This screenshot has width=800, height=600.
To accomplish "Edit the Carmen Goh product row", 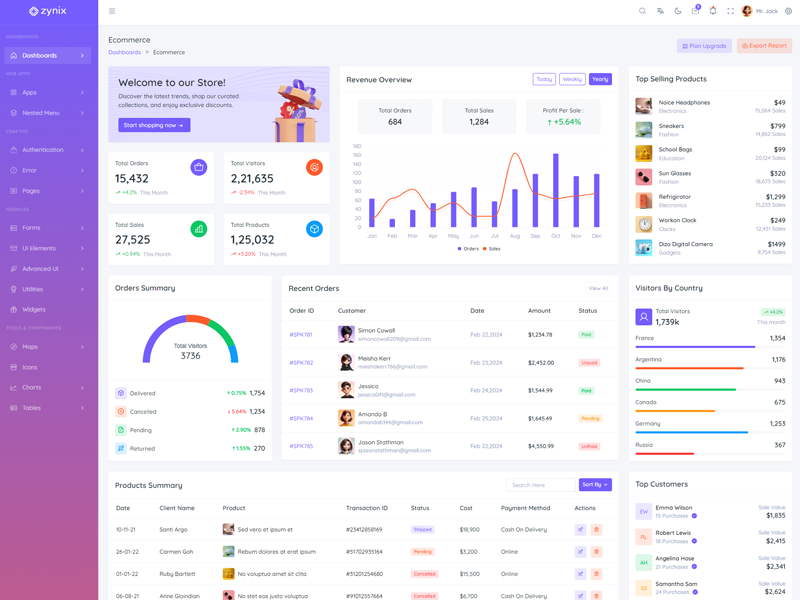I will tap(580, 552).
